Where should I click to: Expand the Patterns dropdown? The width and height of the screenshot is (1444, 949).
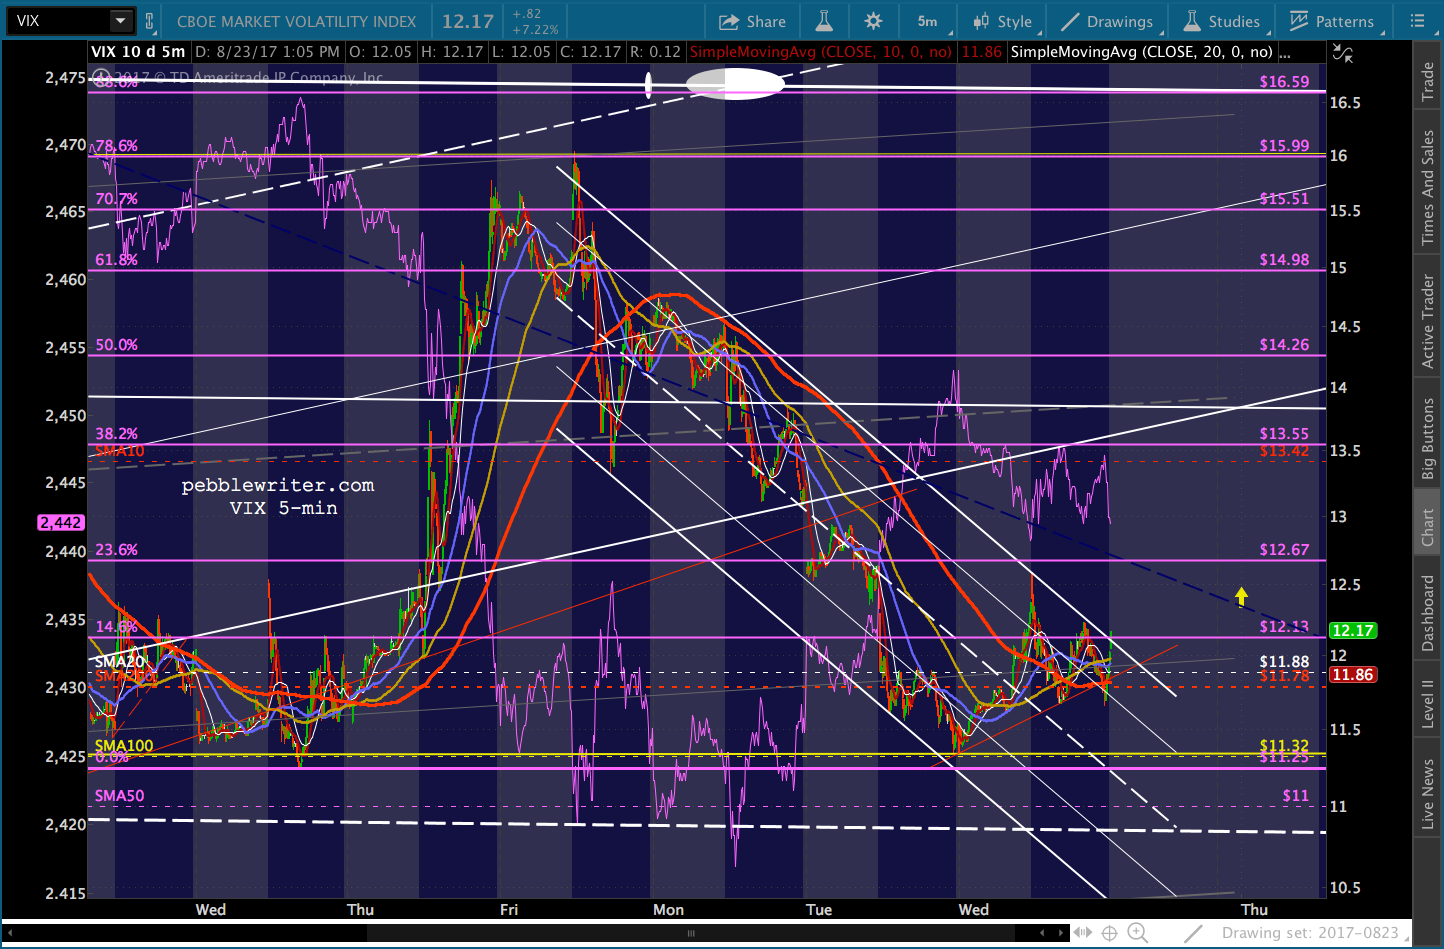[1332, 21]
